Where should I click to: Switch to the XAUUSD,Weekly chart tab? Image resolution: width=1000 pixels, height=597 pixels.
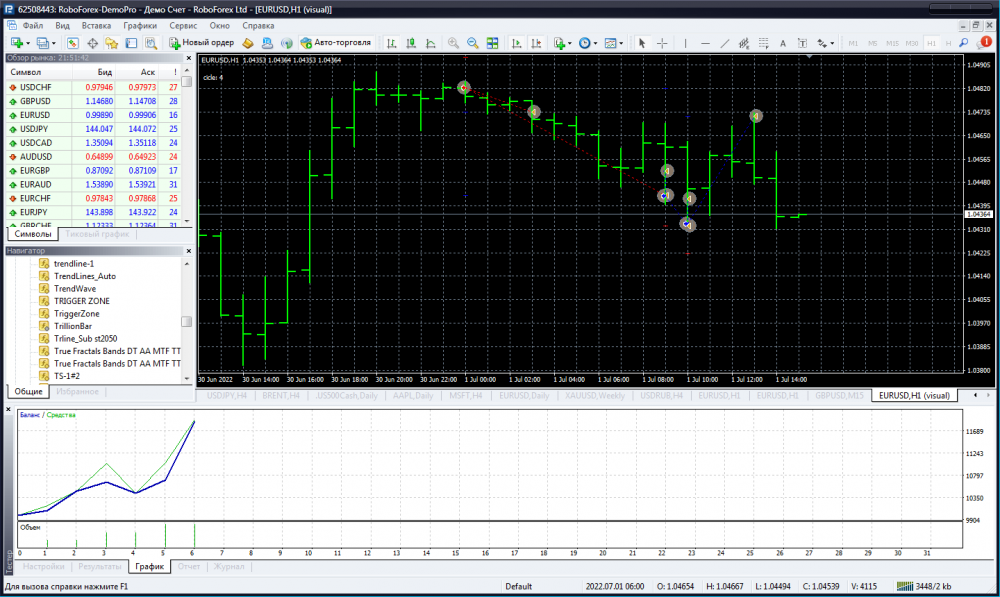(x=595, y=395)
